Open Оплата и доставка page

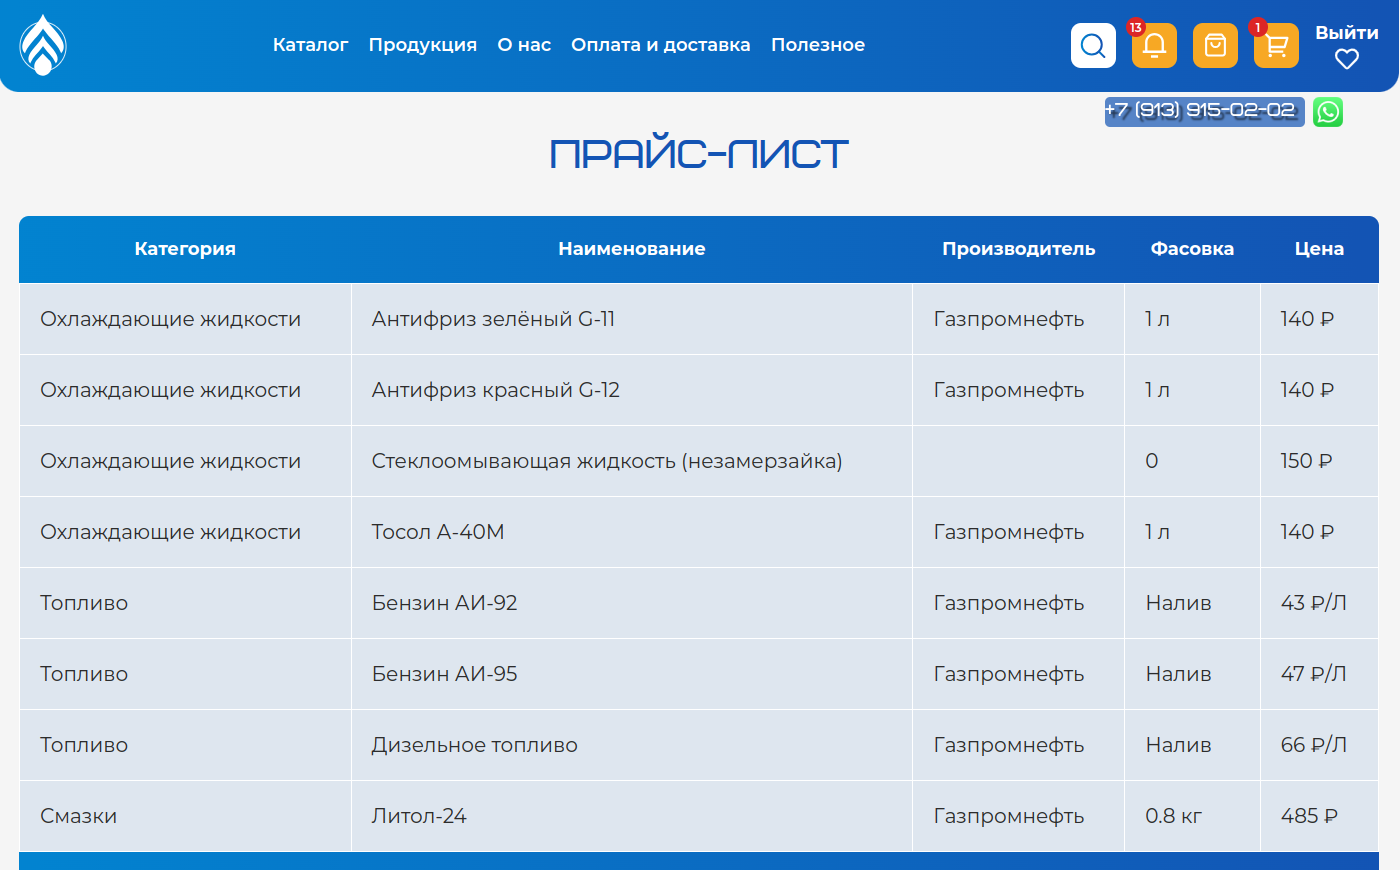(x=661, y=45)
